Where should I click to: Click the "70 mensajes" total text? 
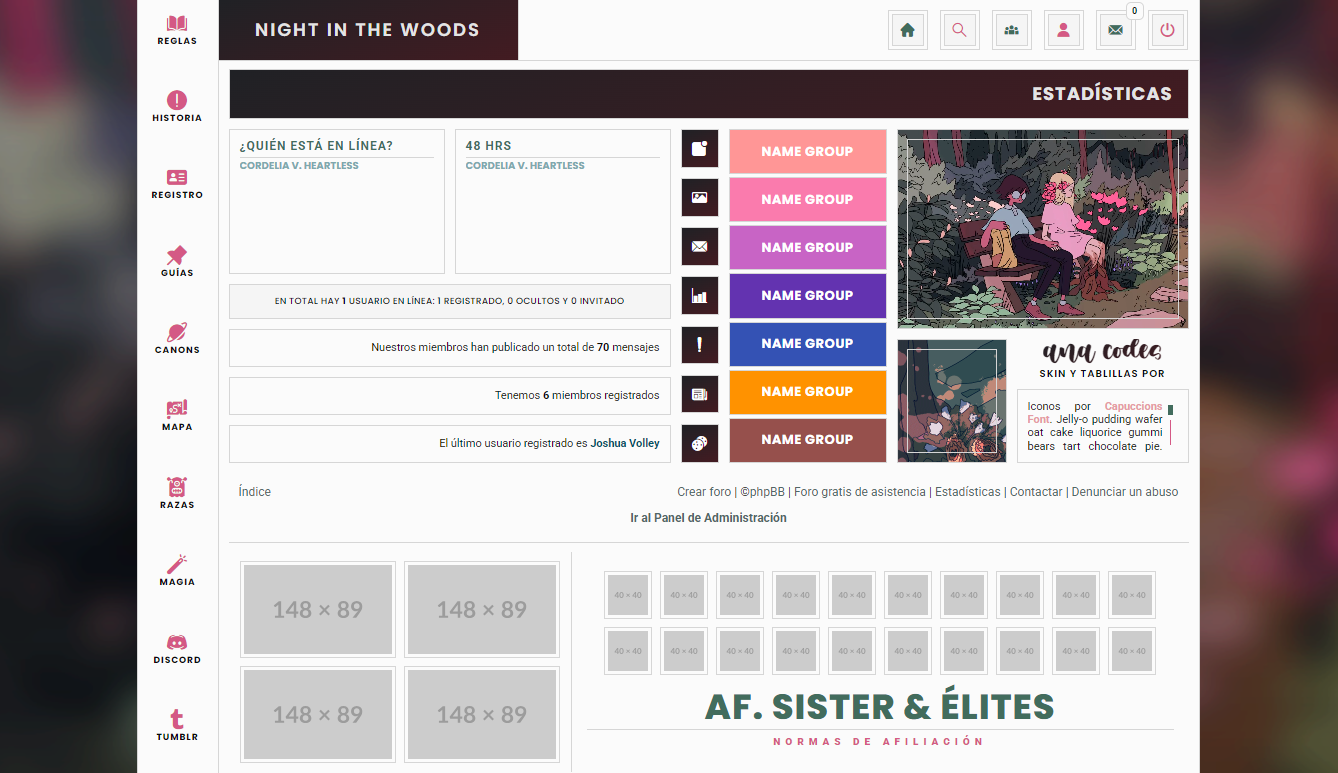pos(628,347)
